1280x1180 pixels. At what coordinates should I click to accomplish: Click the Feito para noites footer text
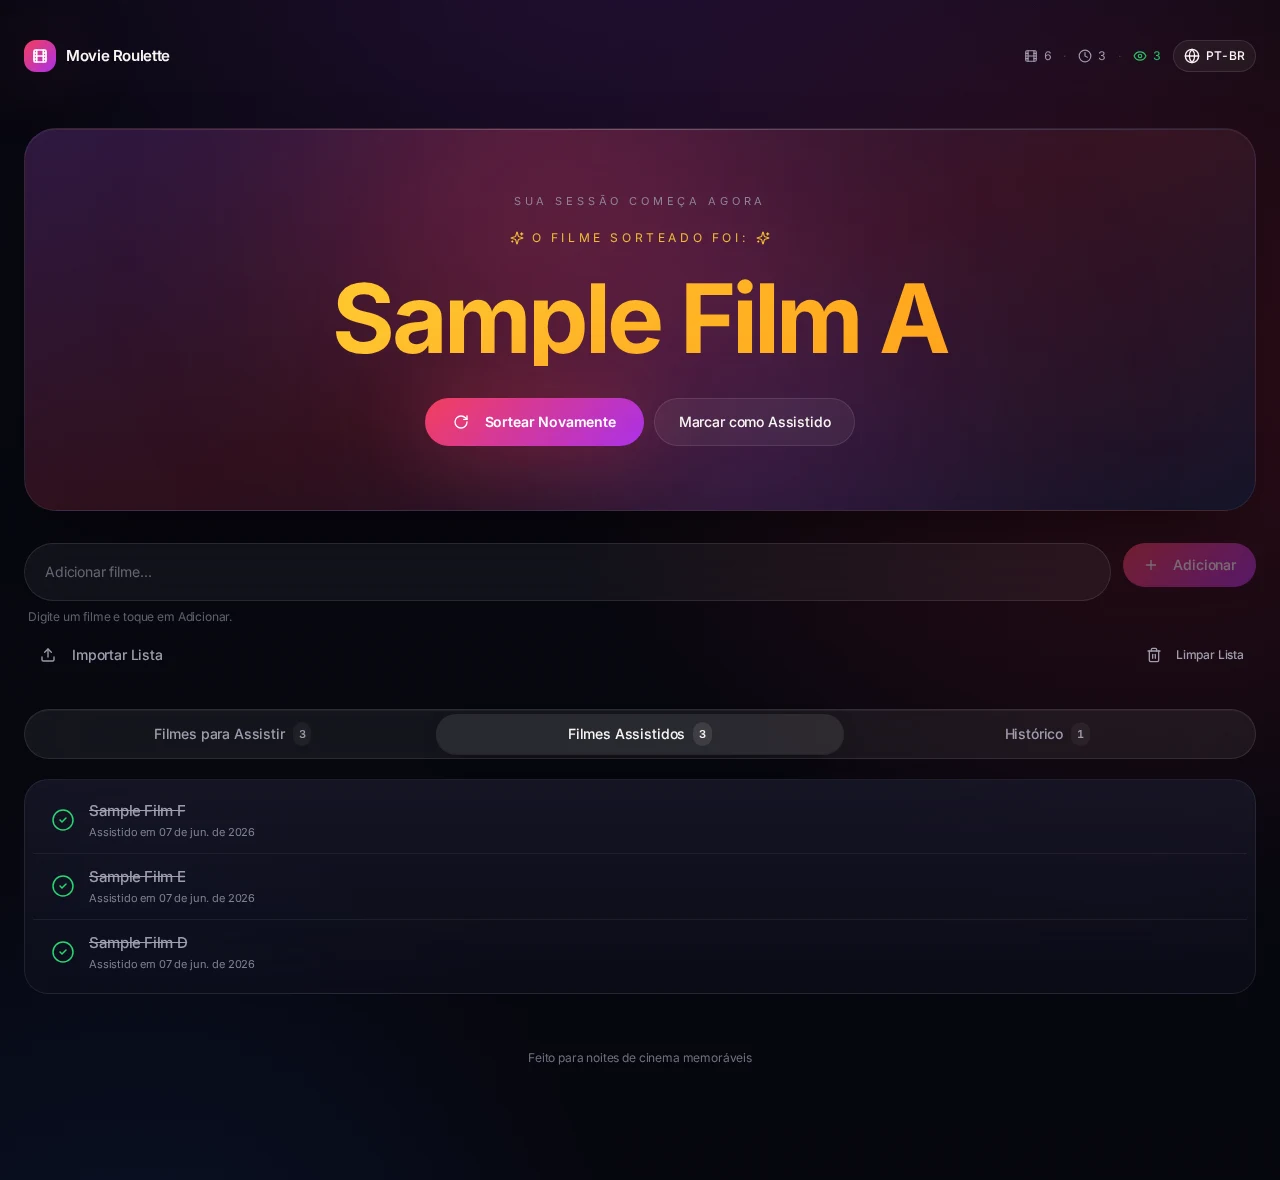[640, 1058]
